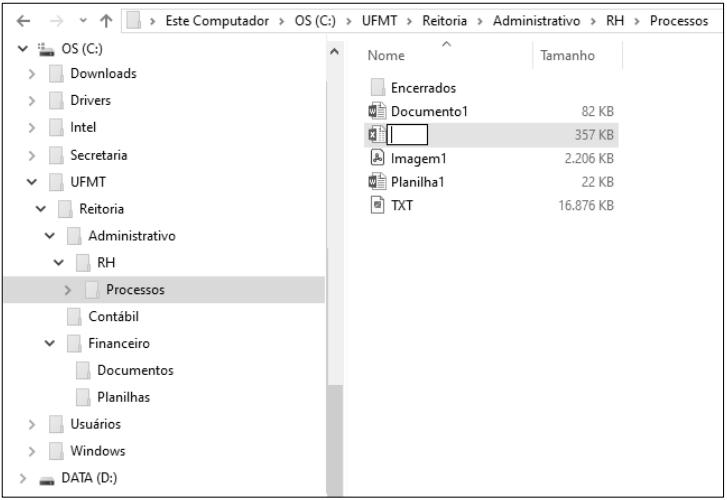Open the Encerrados folder icon
Viewport: 727px width, 500px height.
(x=377, y=88)
